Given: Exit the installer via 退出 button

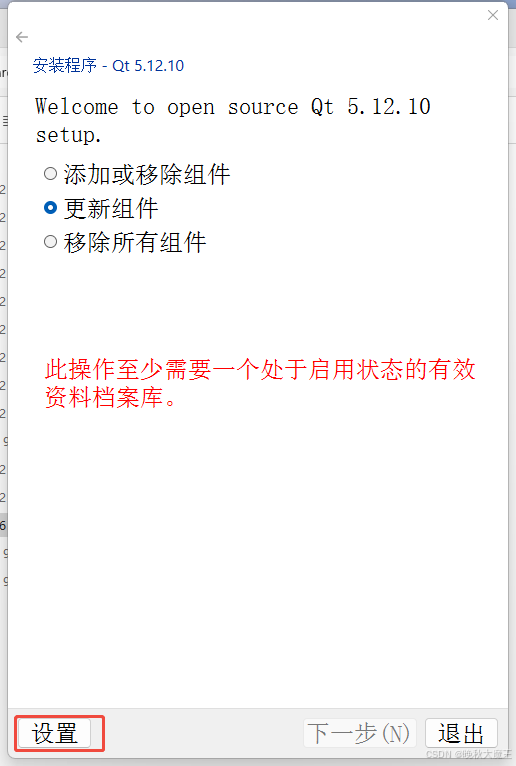Looking at the screenshot, I should [x=461, y=733].
